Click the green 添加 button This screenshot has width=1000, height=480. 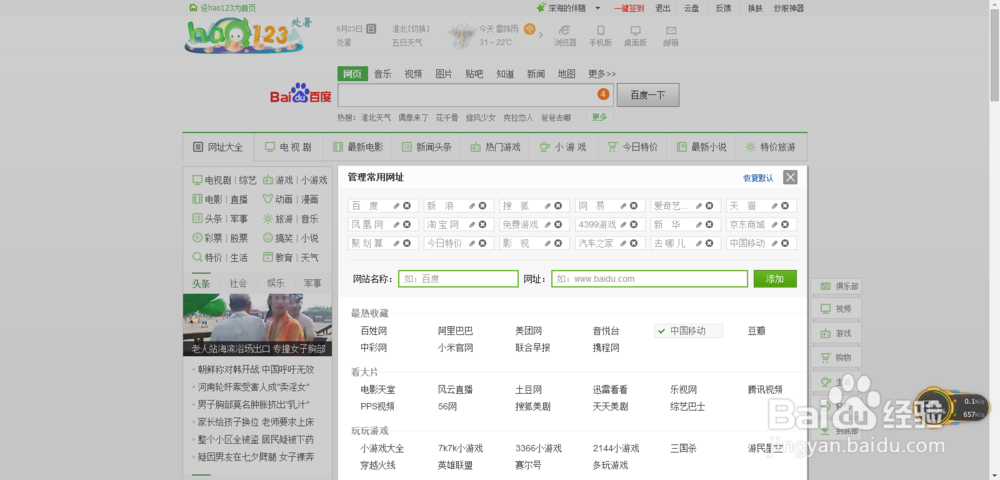click(x=775, y=279)
